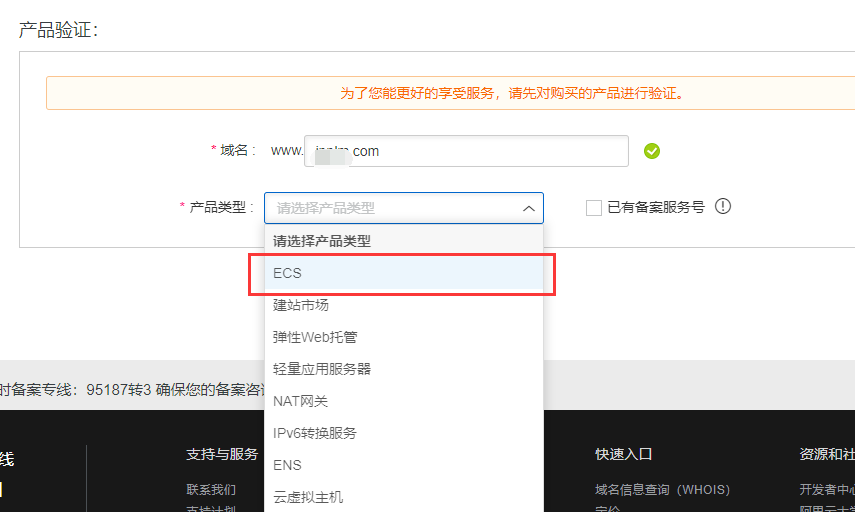The width and height of the screenshot is (855, 512).
Task: Click the green domain validation checkmark icon
Action: [652, 151]
